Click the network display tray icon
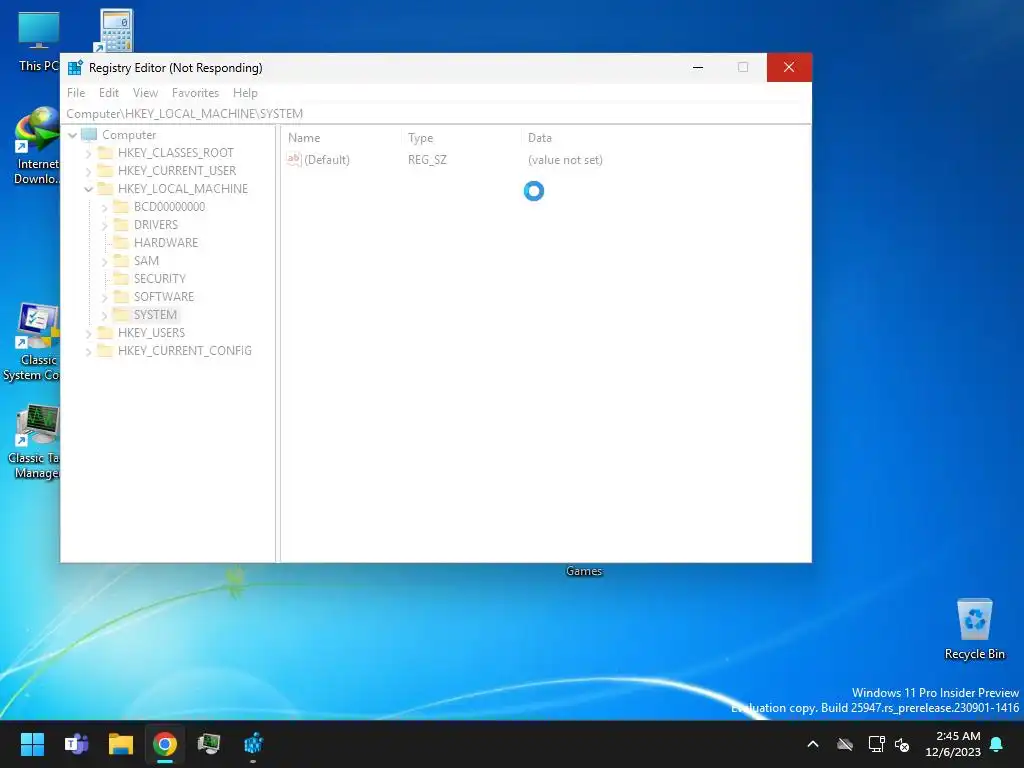The height and width of the screenshot is (768, 1024). click(x=876, y=744)
